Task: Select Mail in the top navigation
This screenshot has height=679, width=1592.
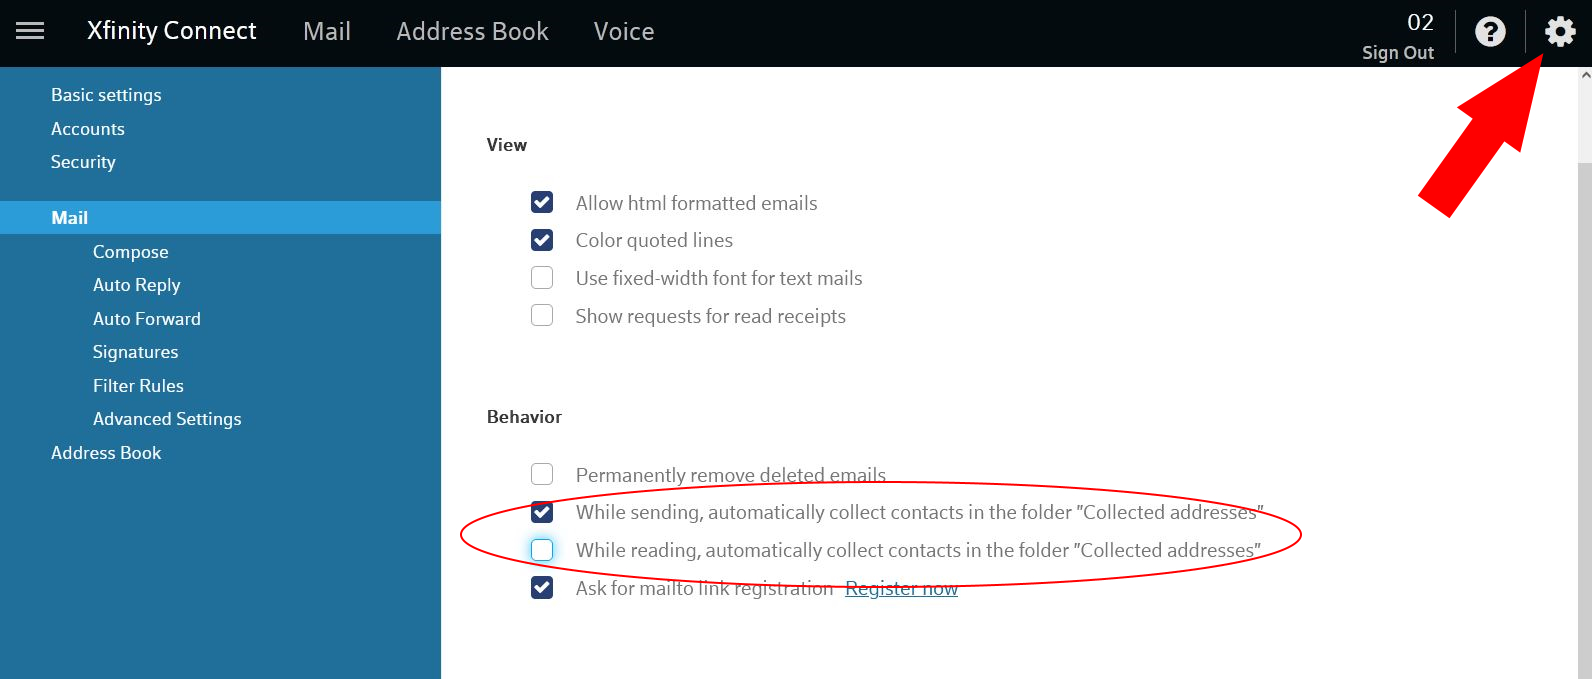Action: coord(326,31)
